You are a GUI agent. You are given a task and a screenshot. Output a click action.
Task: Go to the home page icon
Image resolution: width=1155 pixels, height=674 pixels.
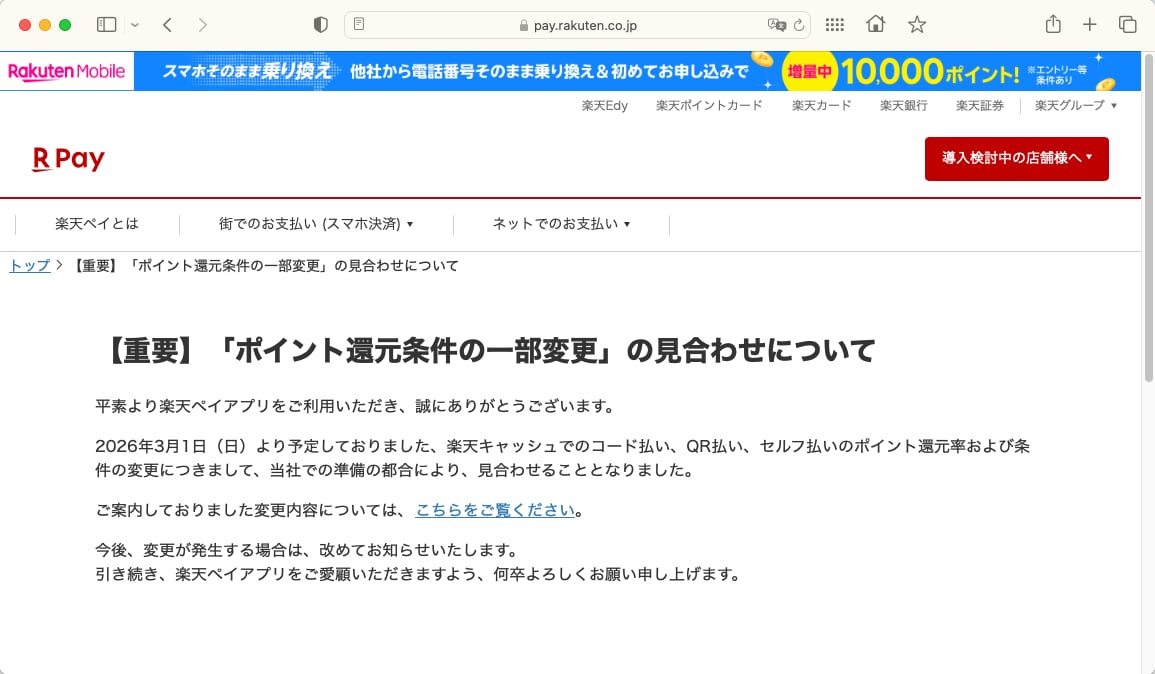[x=876, y=25]
